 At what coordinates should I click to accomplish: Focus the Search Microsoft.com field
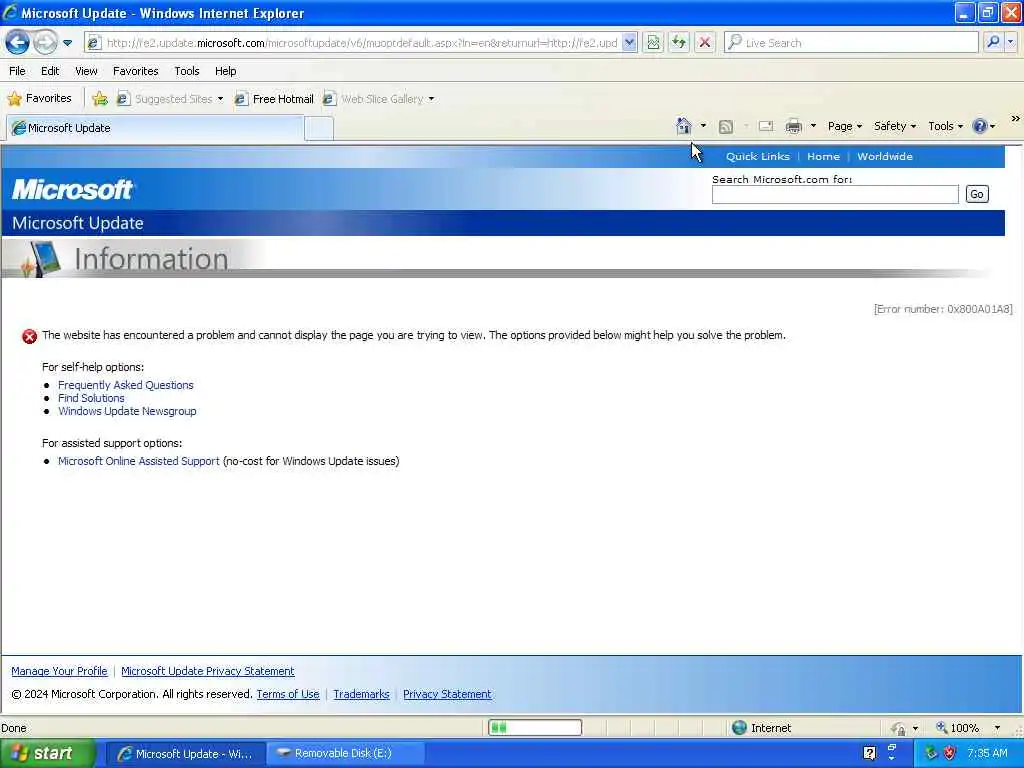(x=835, y=195)
